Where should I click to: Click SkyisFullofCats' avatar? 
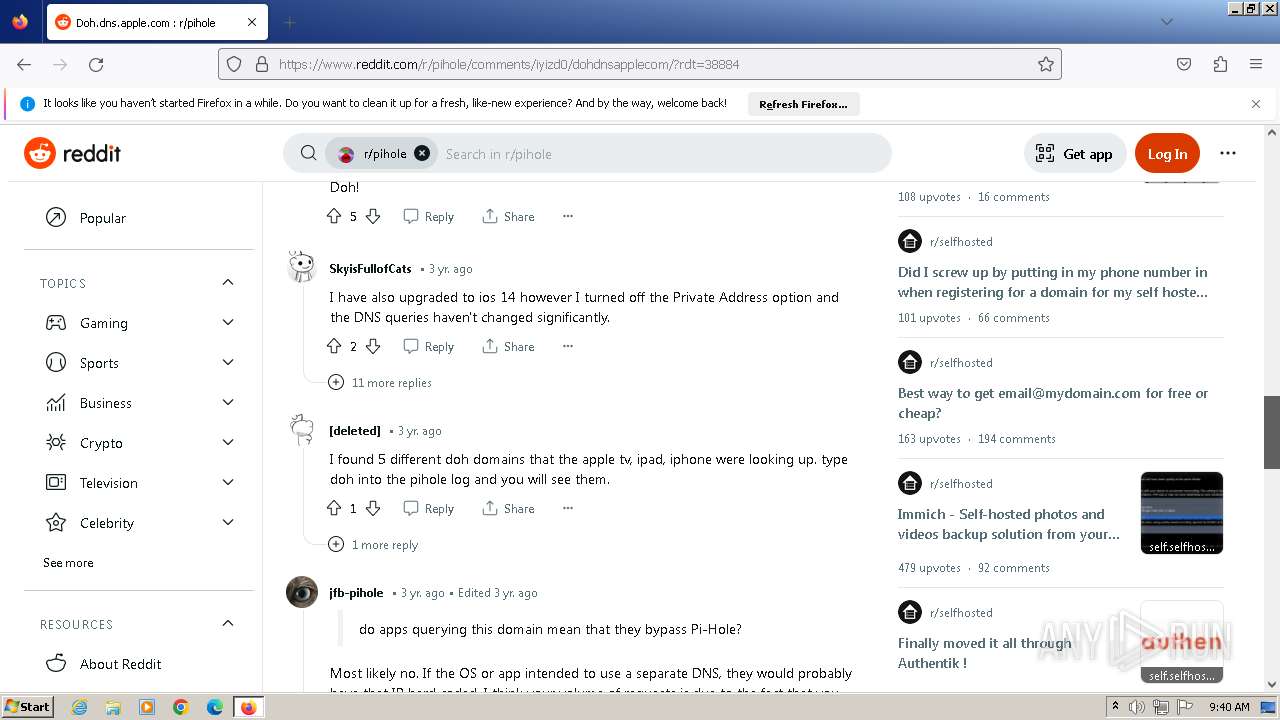(302, 267)
